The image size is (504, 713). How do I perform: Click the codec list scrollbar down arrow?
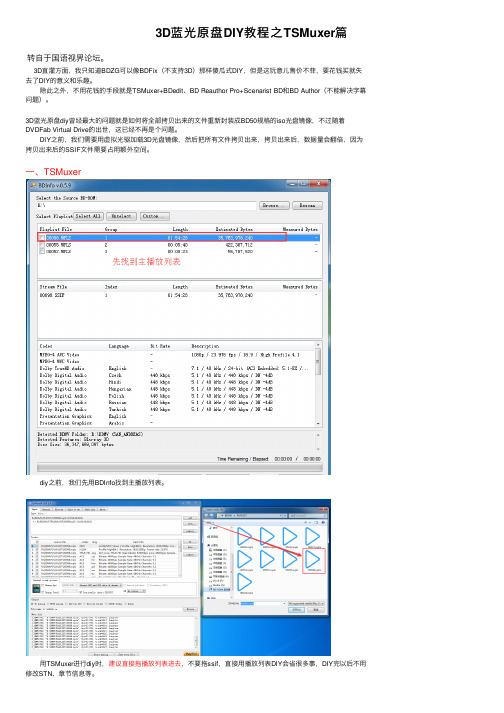click(x=318, y=423)
